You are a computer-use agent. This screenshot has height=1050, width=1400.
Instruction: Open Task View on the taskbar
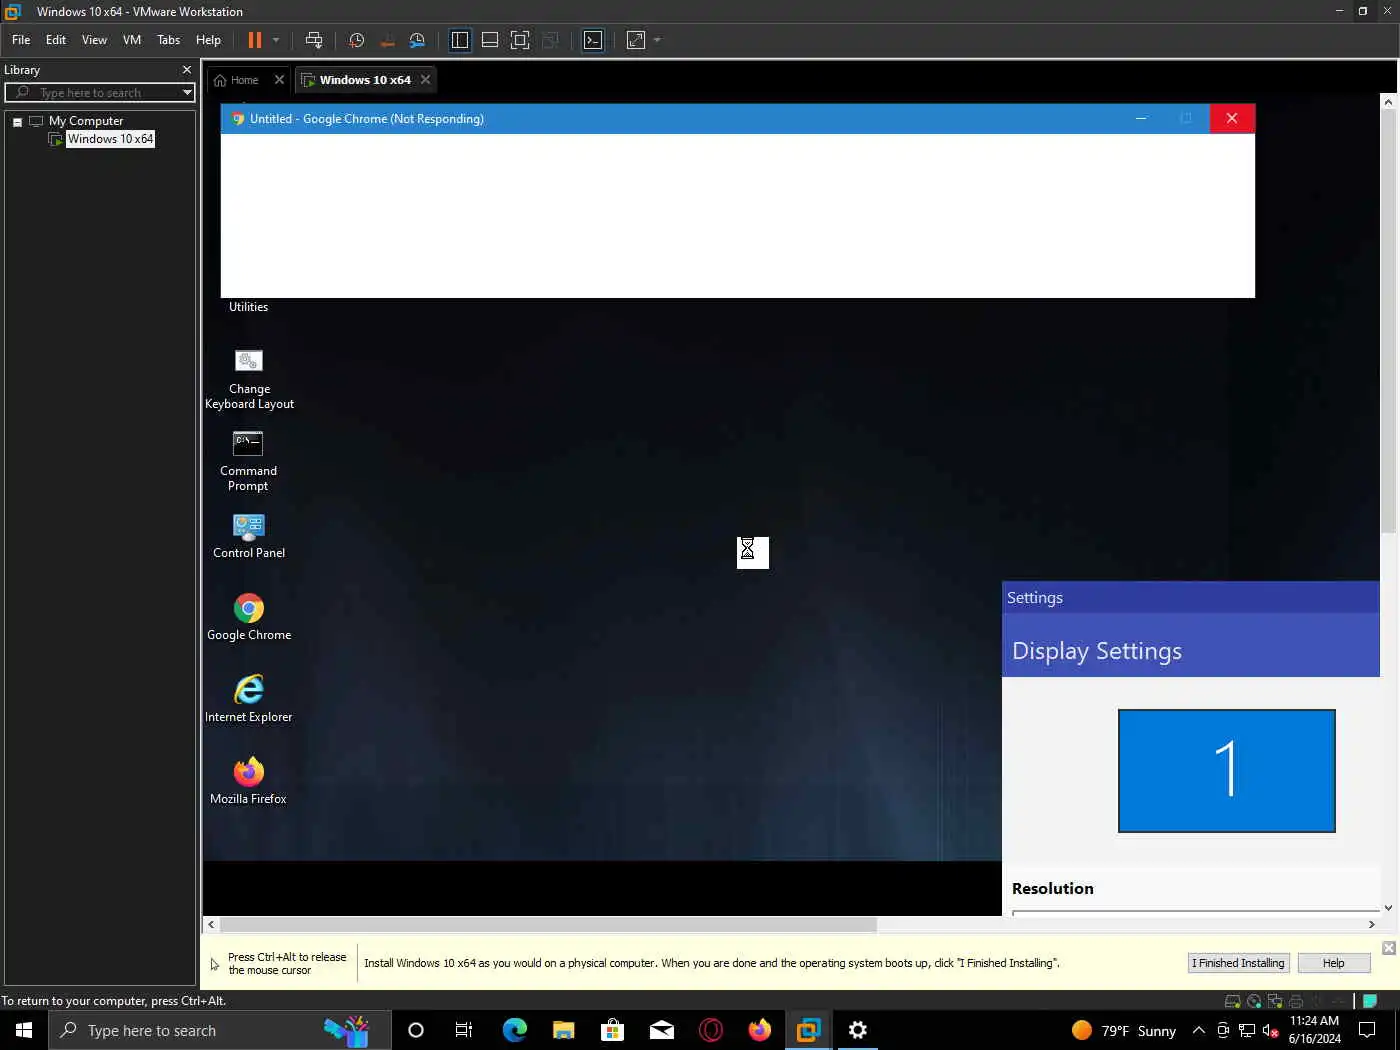(x=464, y=1030)
